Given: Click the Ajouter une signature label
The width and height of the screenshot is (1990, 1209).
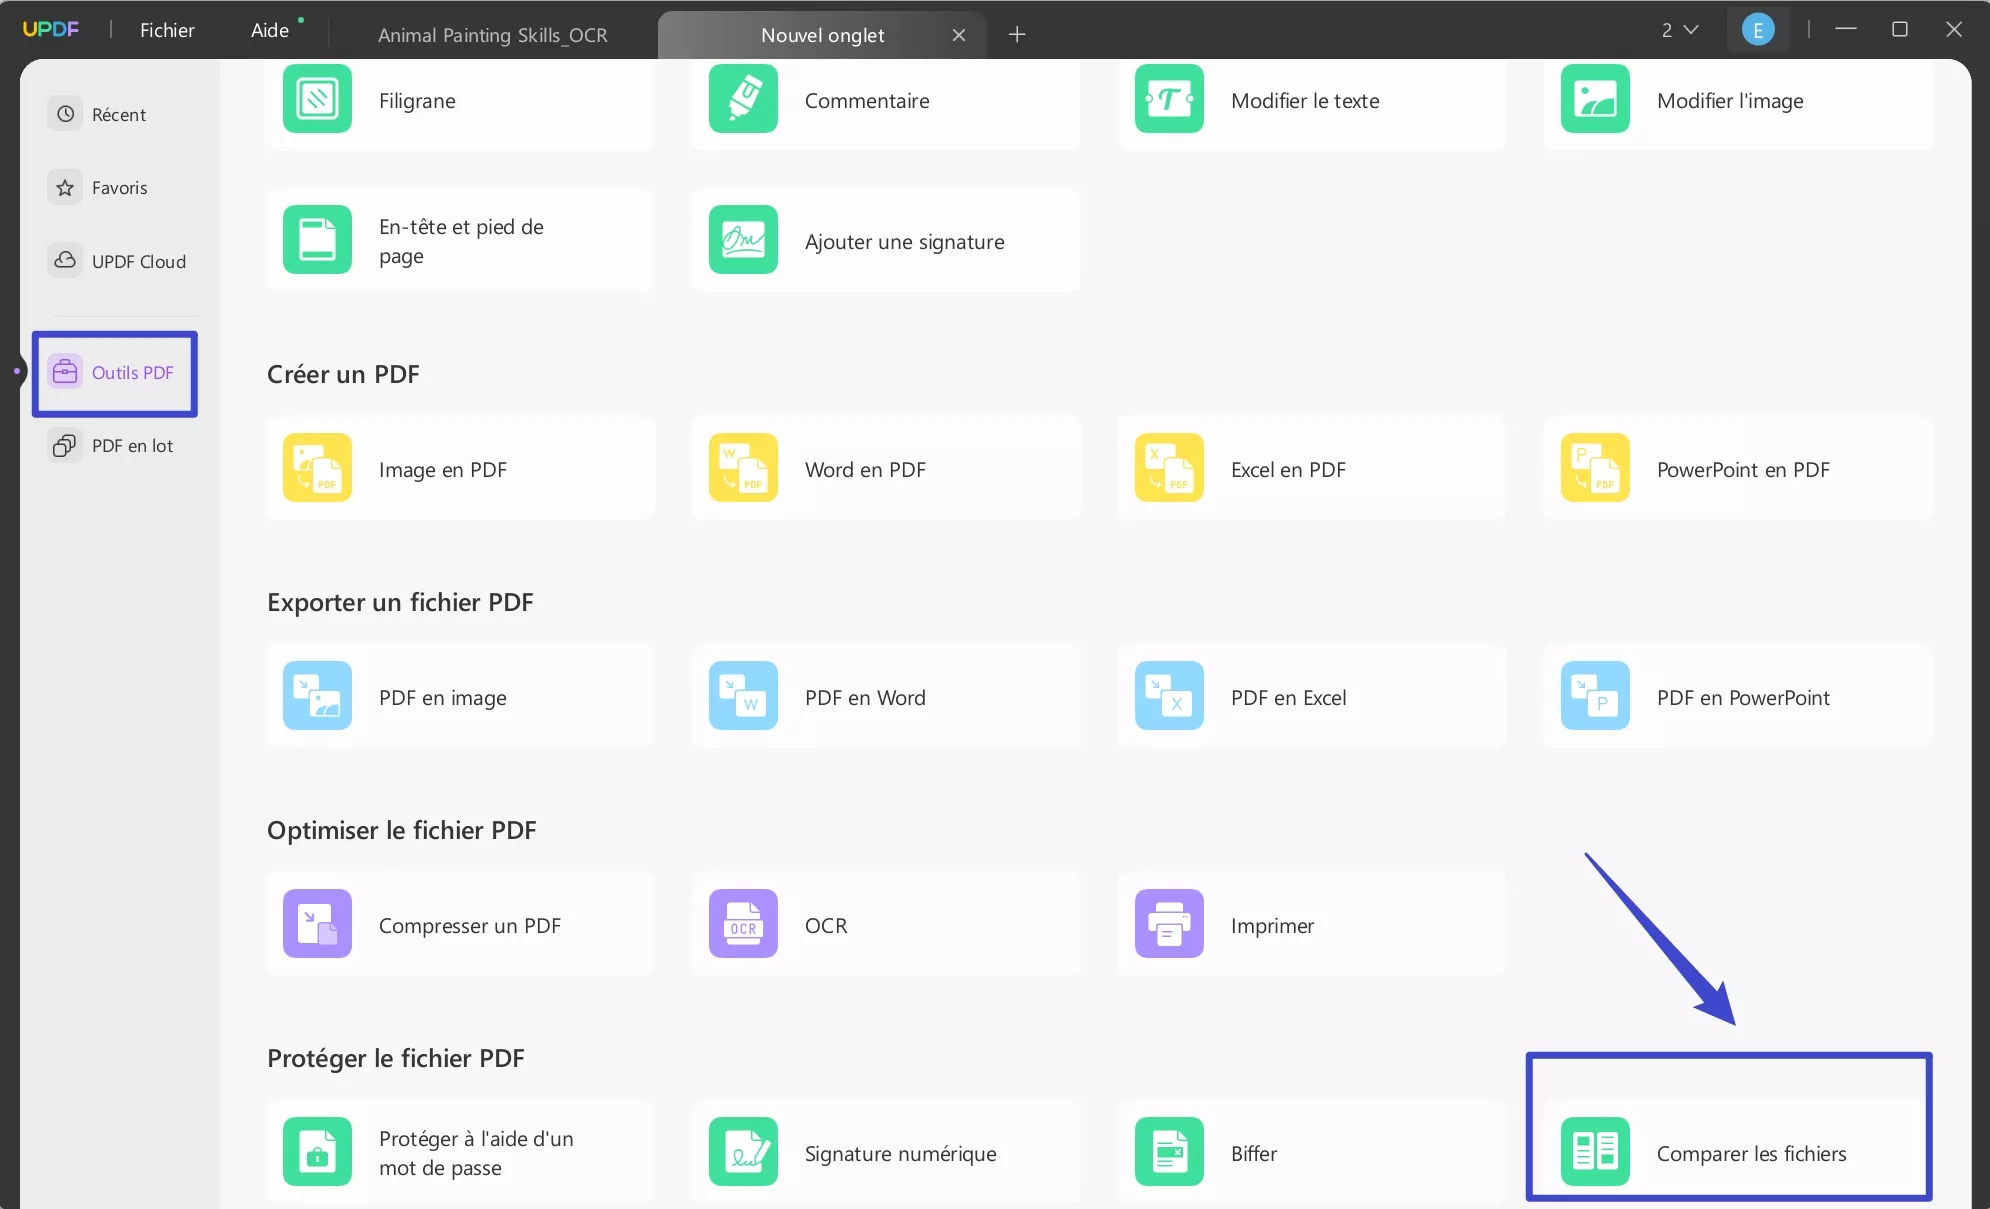Looking at the screenshot, I should click(904, 241).
